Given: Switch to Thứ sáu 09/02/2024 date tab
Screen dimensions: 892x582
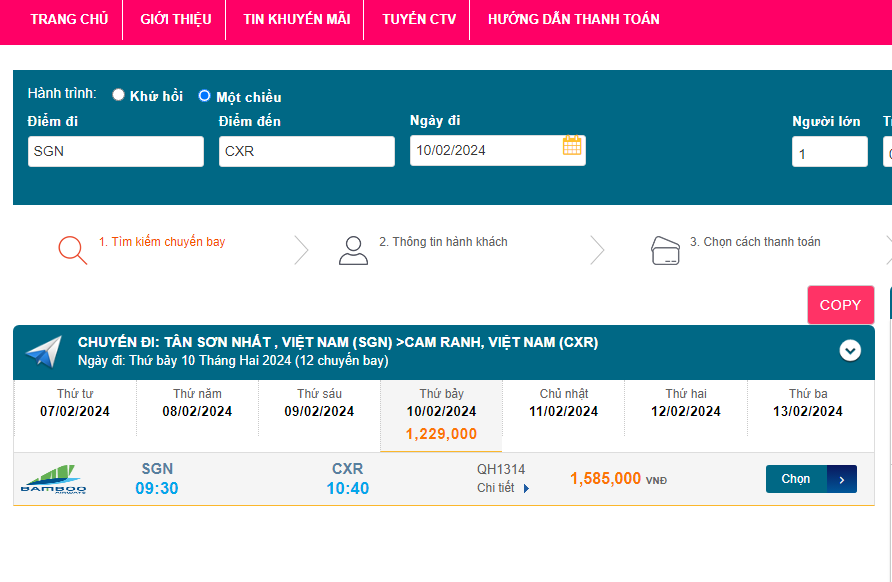Looking at the screenshot, I should pyautogui.click(x=319, y=403).
